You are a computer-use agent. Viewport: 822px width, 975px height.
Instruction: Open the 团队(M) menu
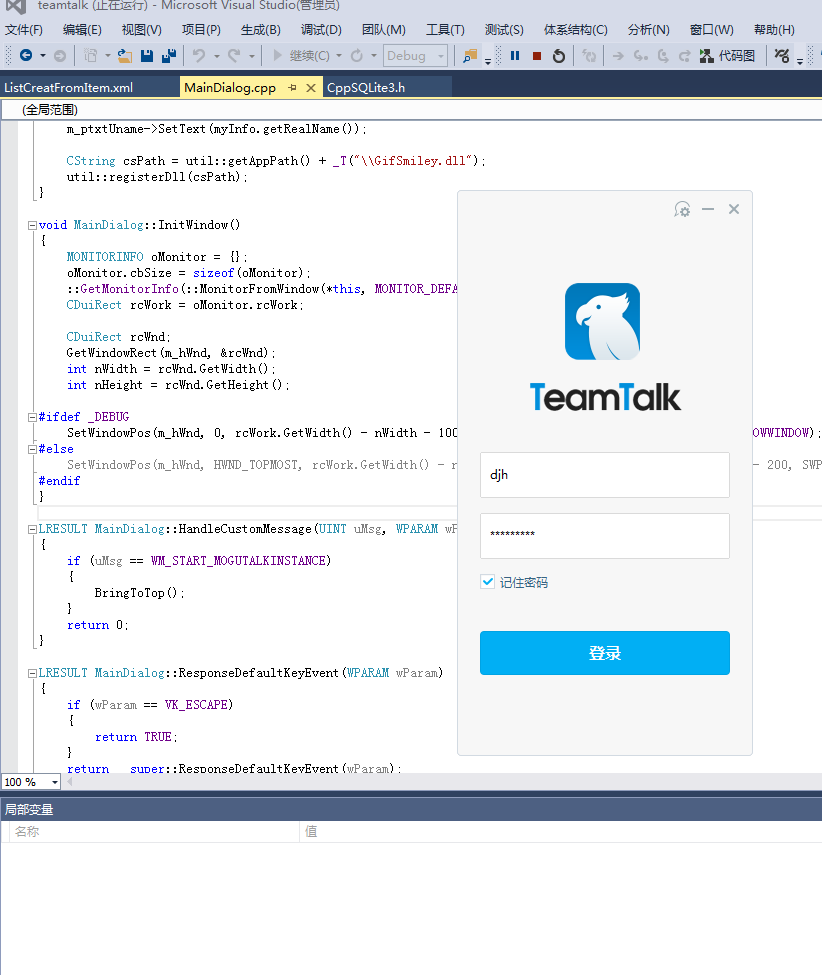click(x=384, y=30)
